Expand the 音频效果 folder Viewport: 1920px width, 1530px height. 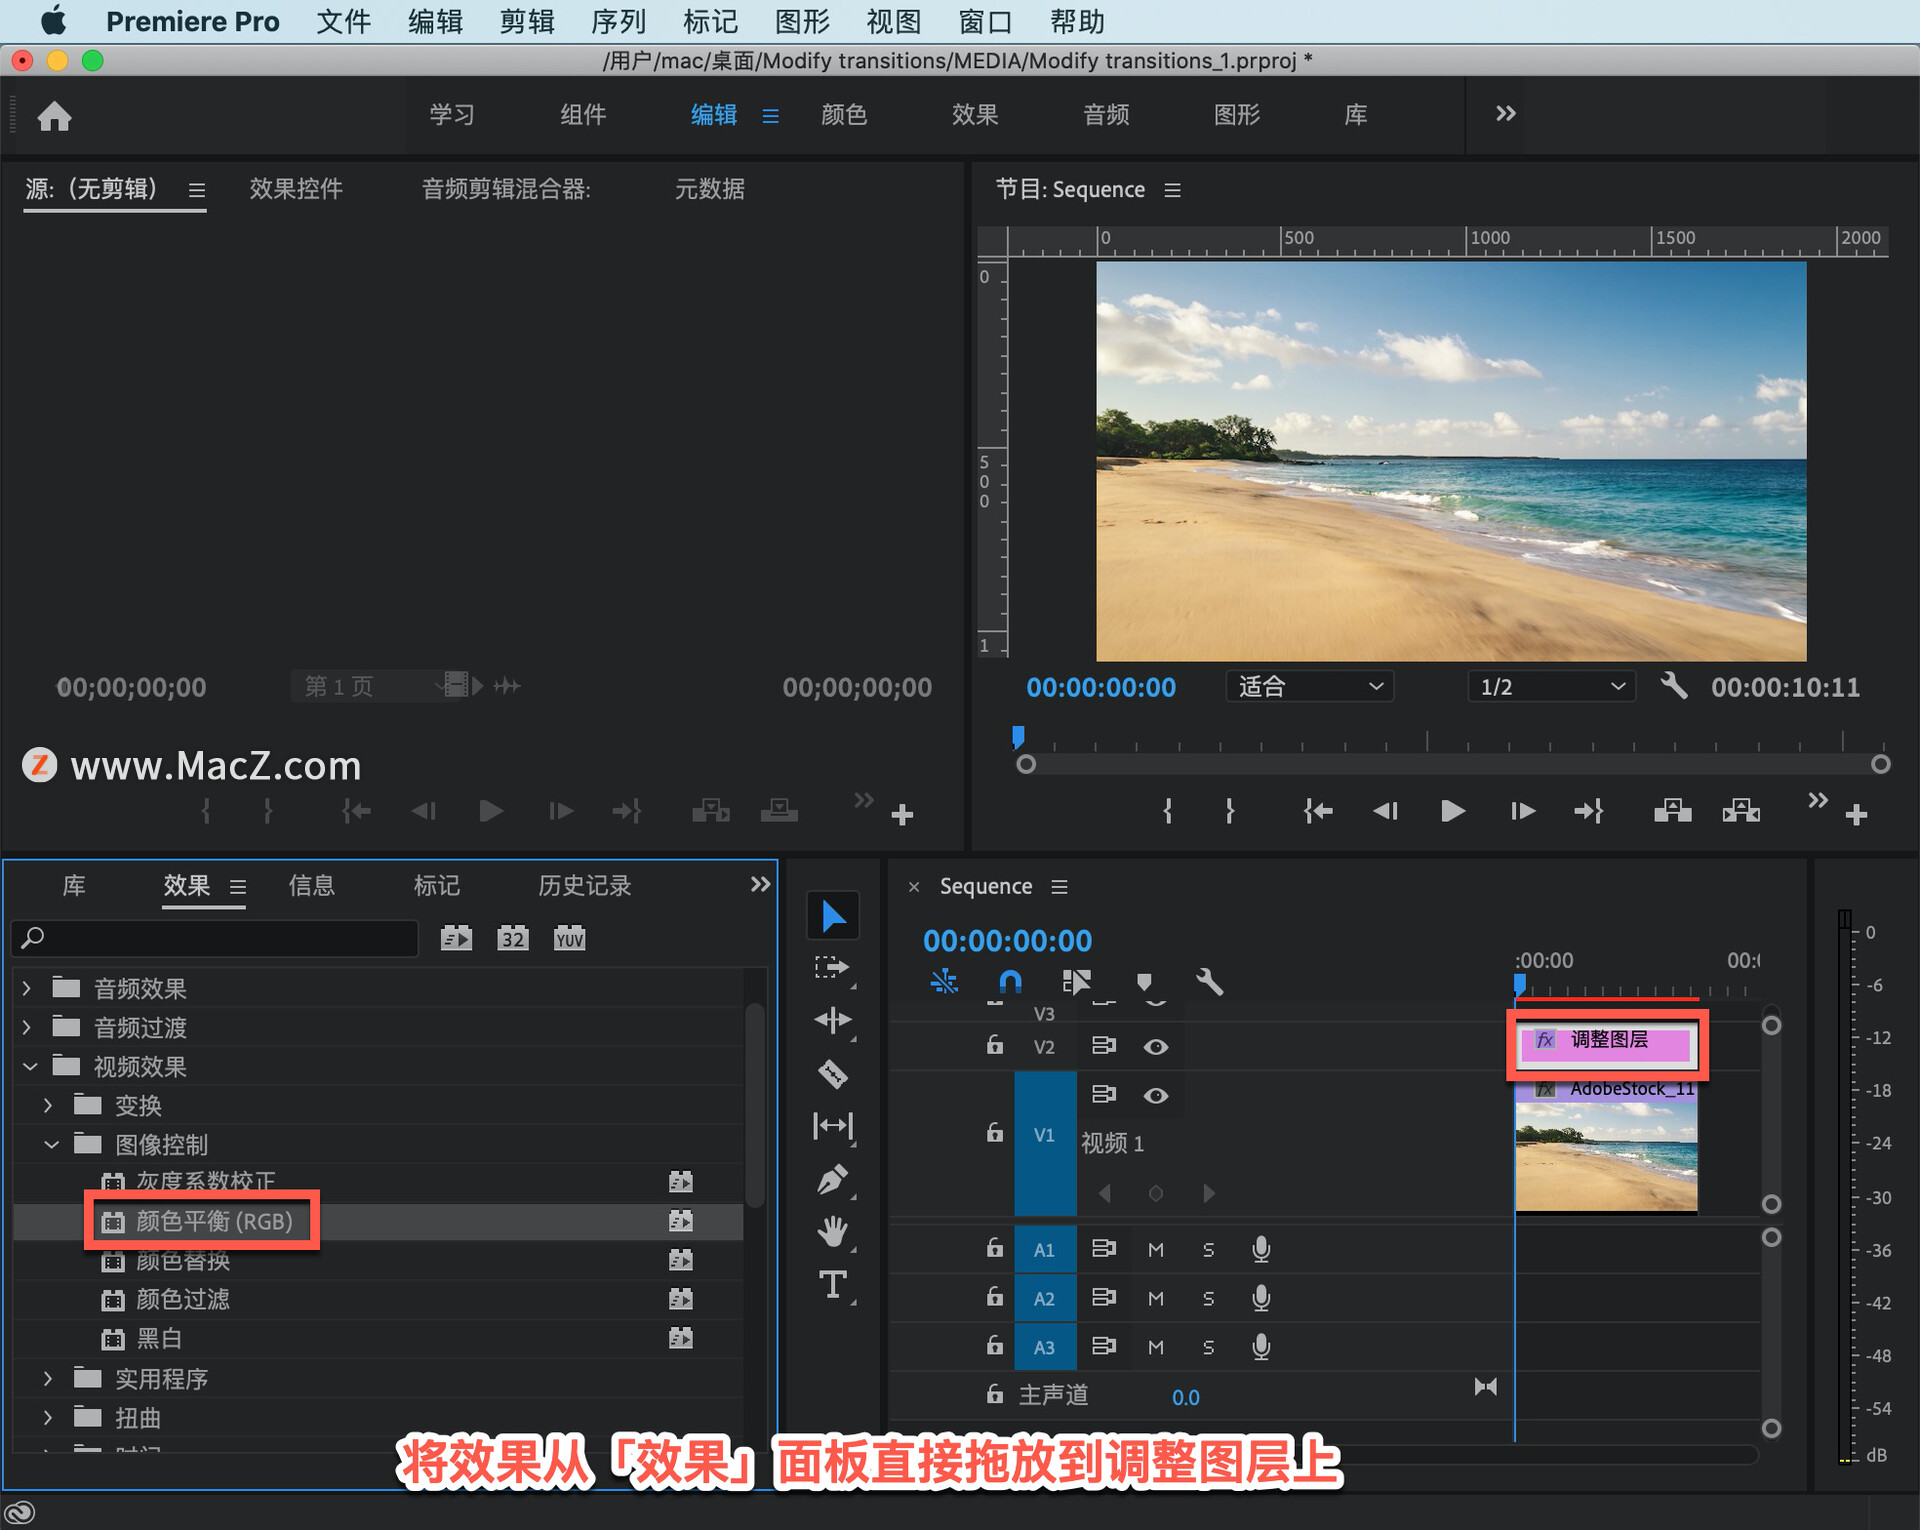tap(27, 988)
